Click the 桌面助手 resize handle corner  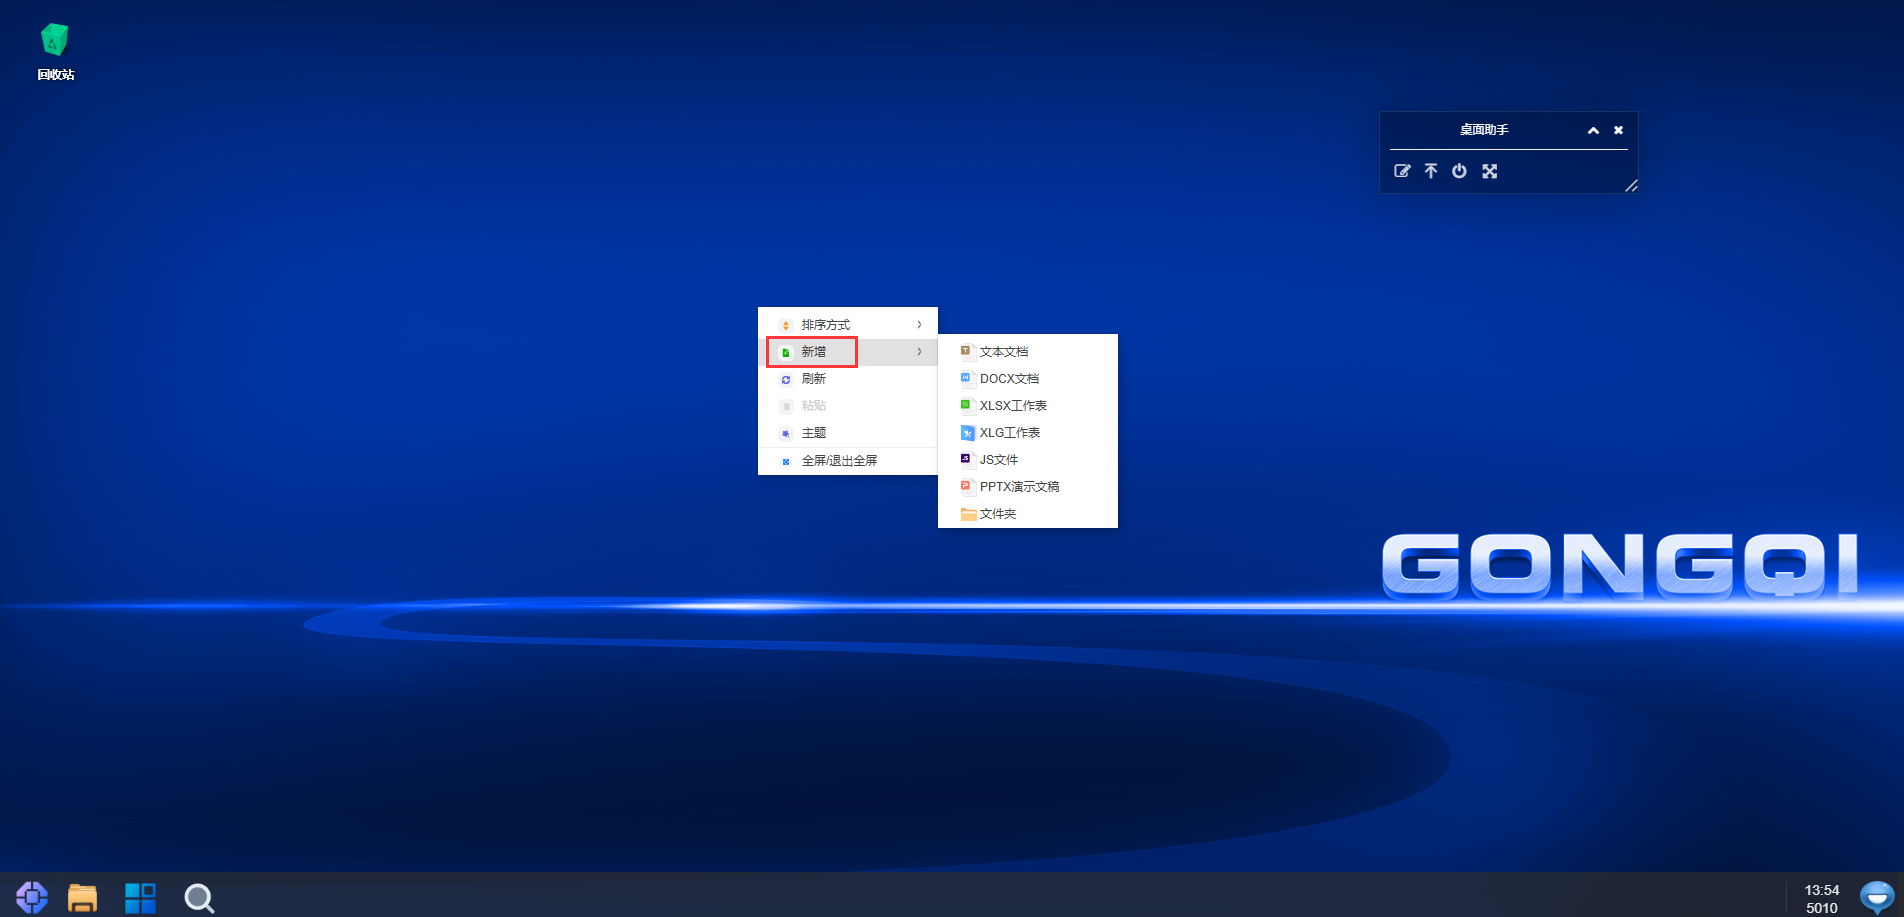[1631, 185]
